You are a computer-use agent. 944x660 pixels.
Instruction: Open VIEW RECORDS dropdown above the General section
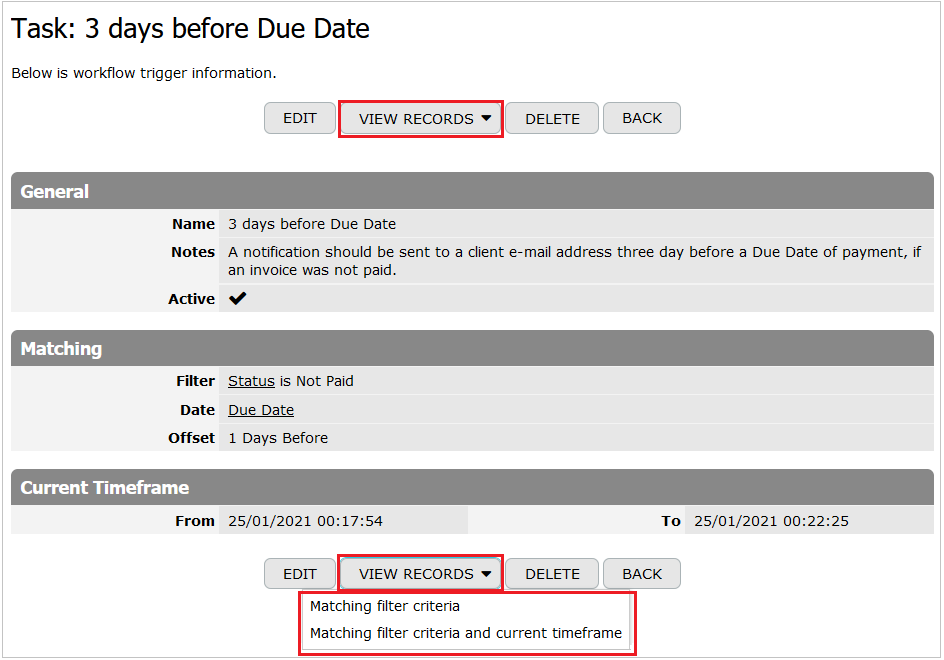click(420, 119)
